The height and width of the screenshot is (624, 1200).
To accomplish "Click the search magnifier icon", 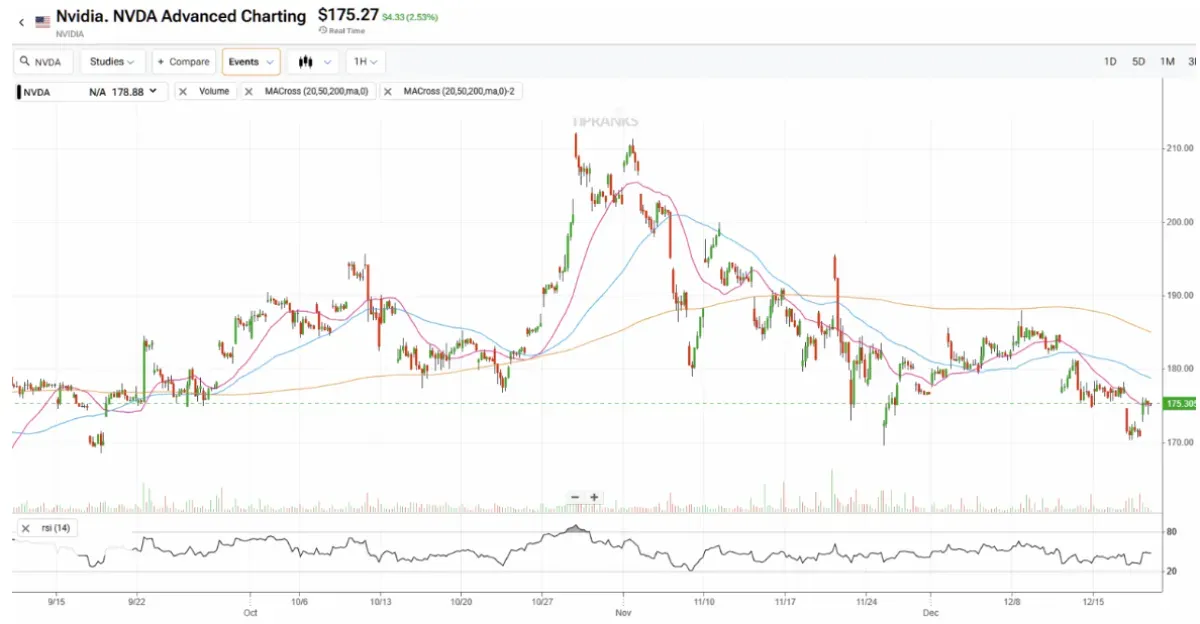I will coord(25,62).
